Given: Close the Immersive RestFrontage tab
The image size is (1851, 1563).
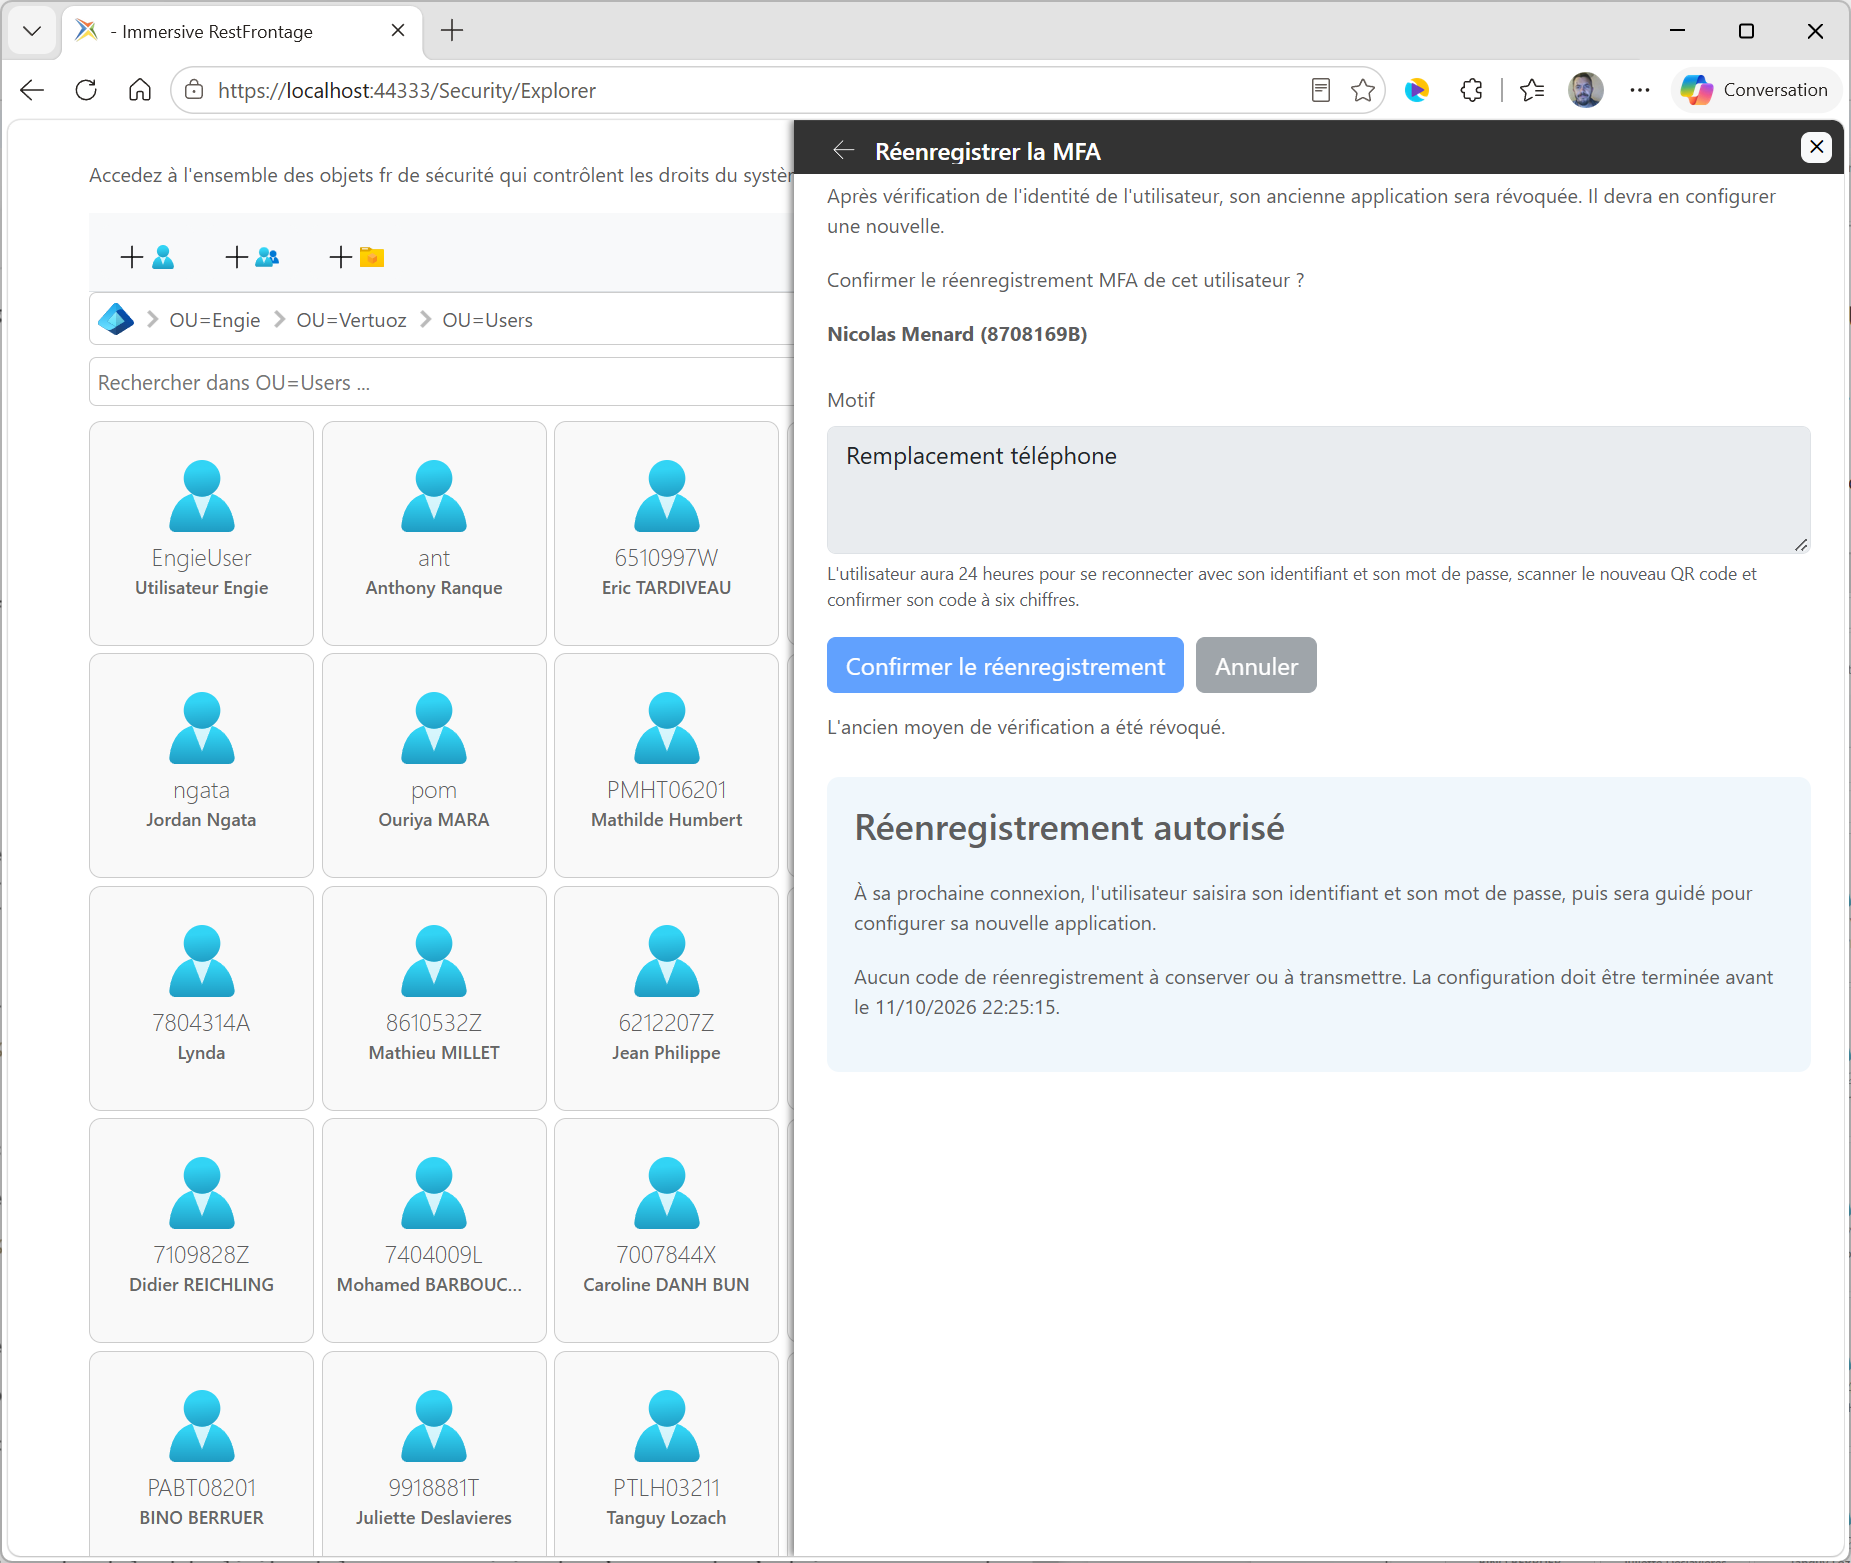Looking at the screenshot, I should click(398, 31).
